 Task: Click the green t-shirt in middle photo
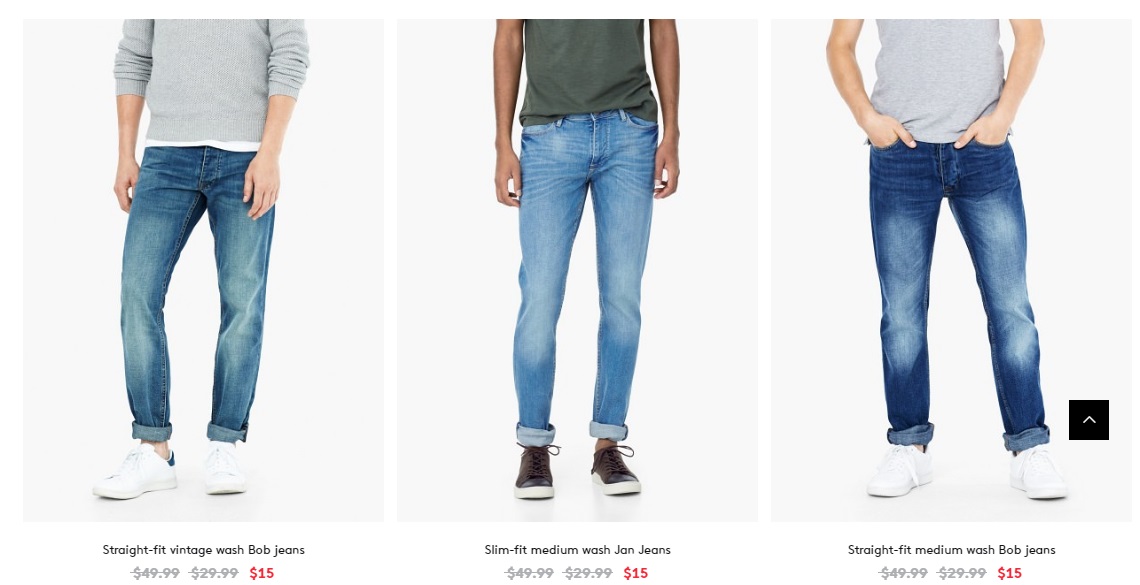pyautogui.click(x=587, y=71)
